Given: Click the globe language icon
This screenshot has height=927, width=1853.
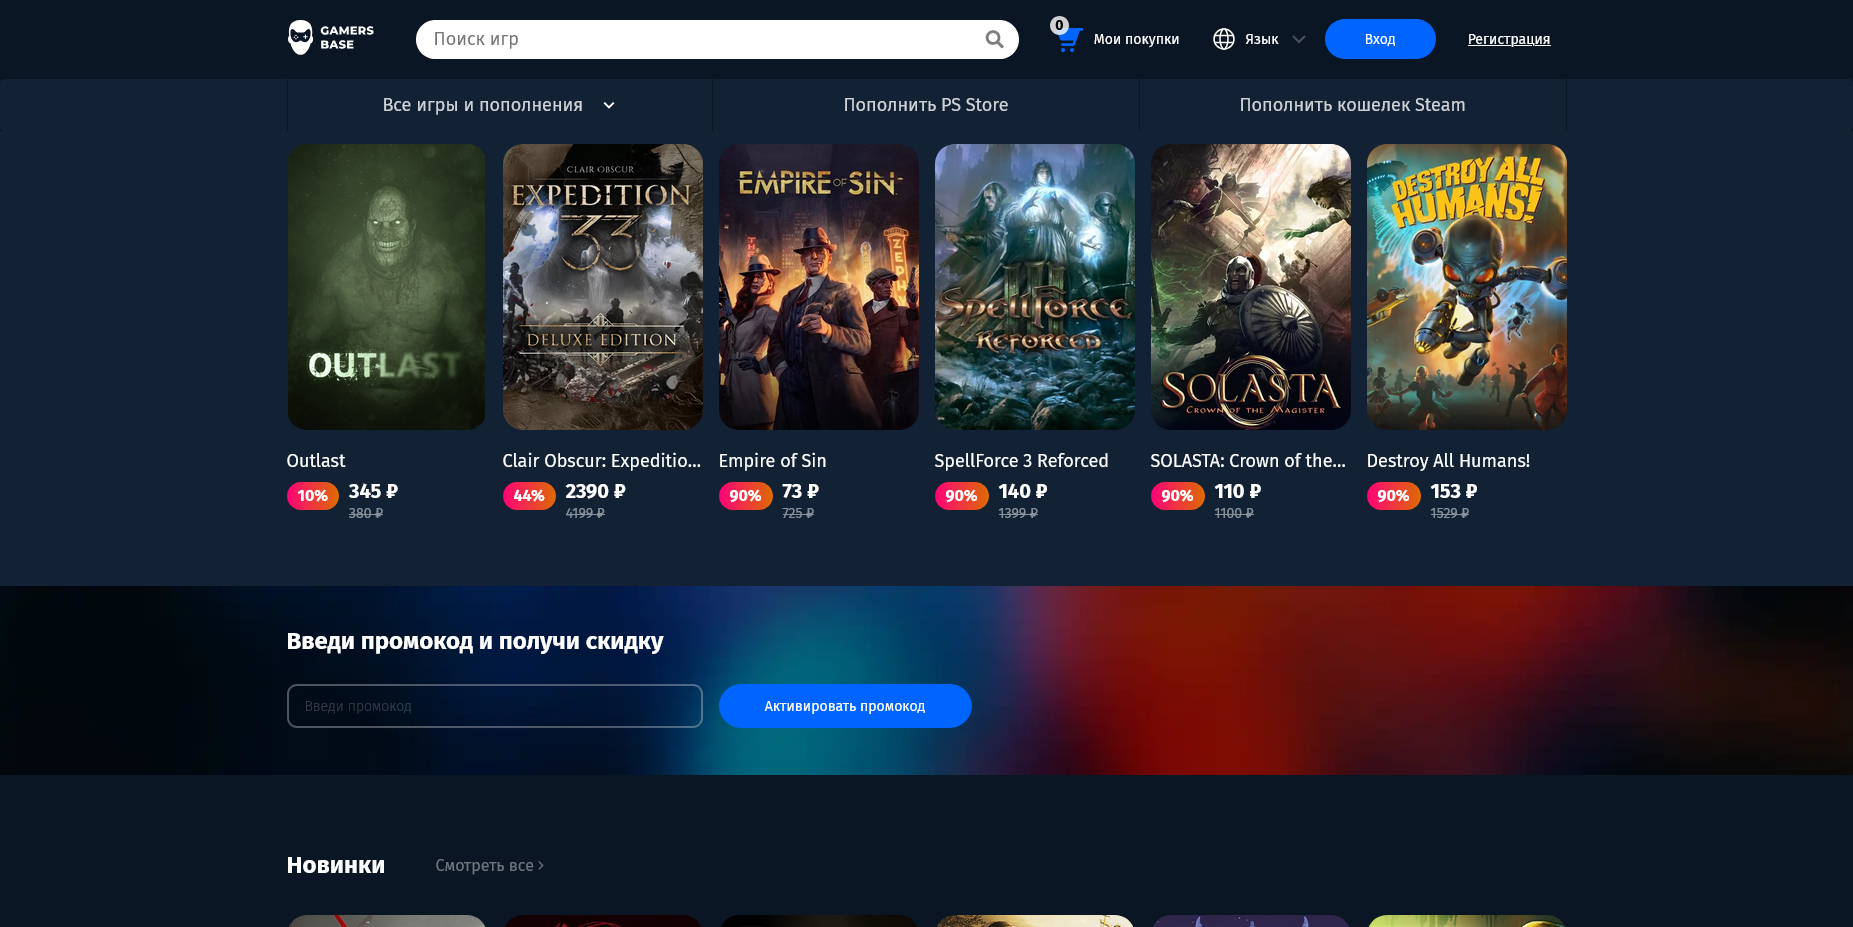Looking at the screenshot, I should 1224,39.
